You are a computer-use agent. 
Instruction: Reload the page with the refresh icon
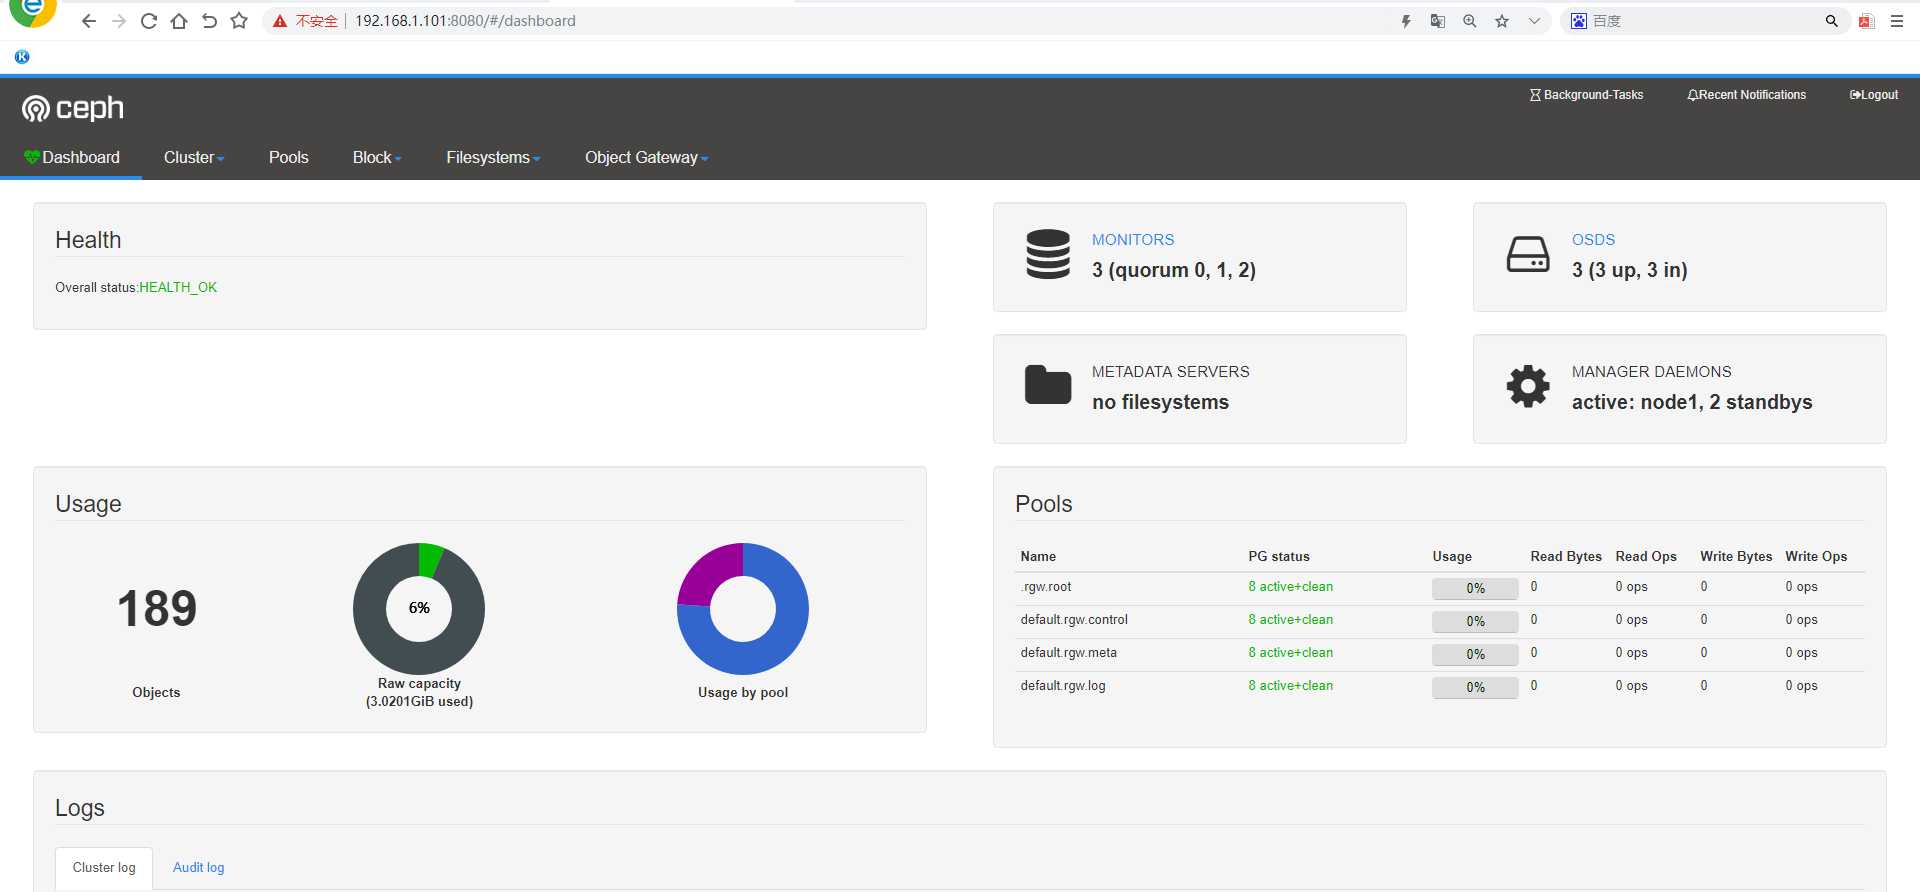click(x=149, y=21)
